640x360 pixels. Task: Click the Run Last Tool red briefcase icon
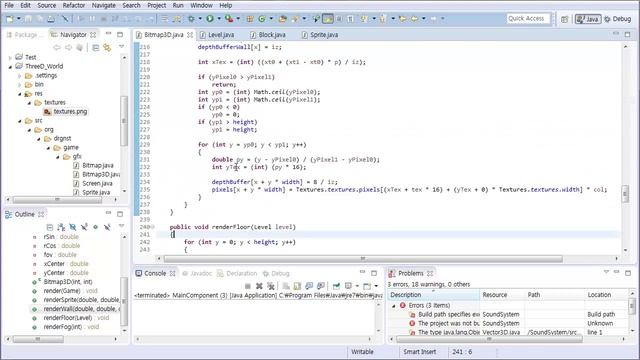pos(229,18)
